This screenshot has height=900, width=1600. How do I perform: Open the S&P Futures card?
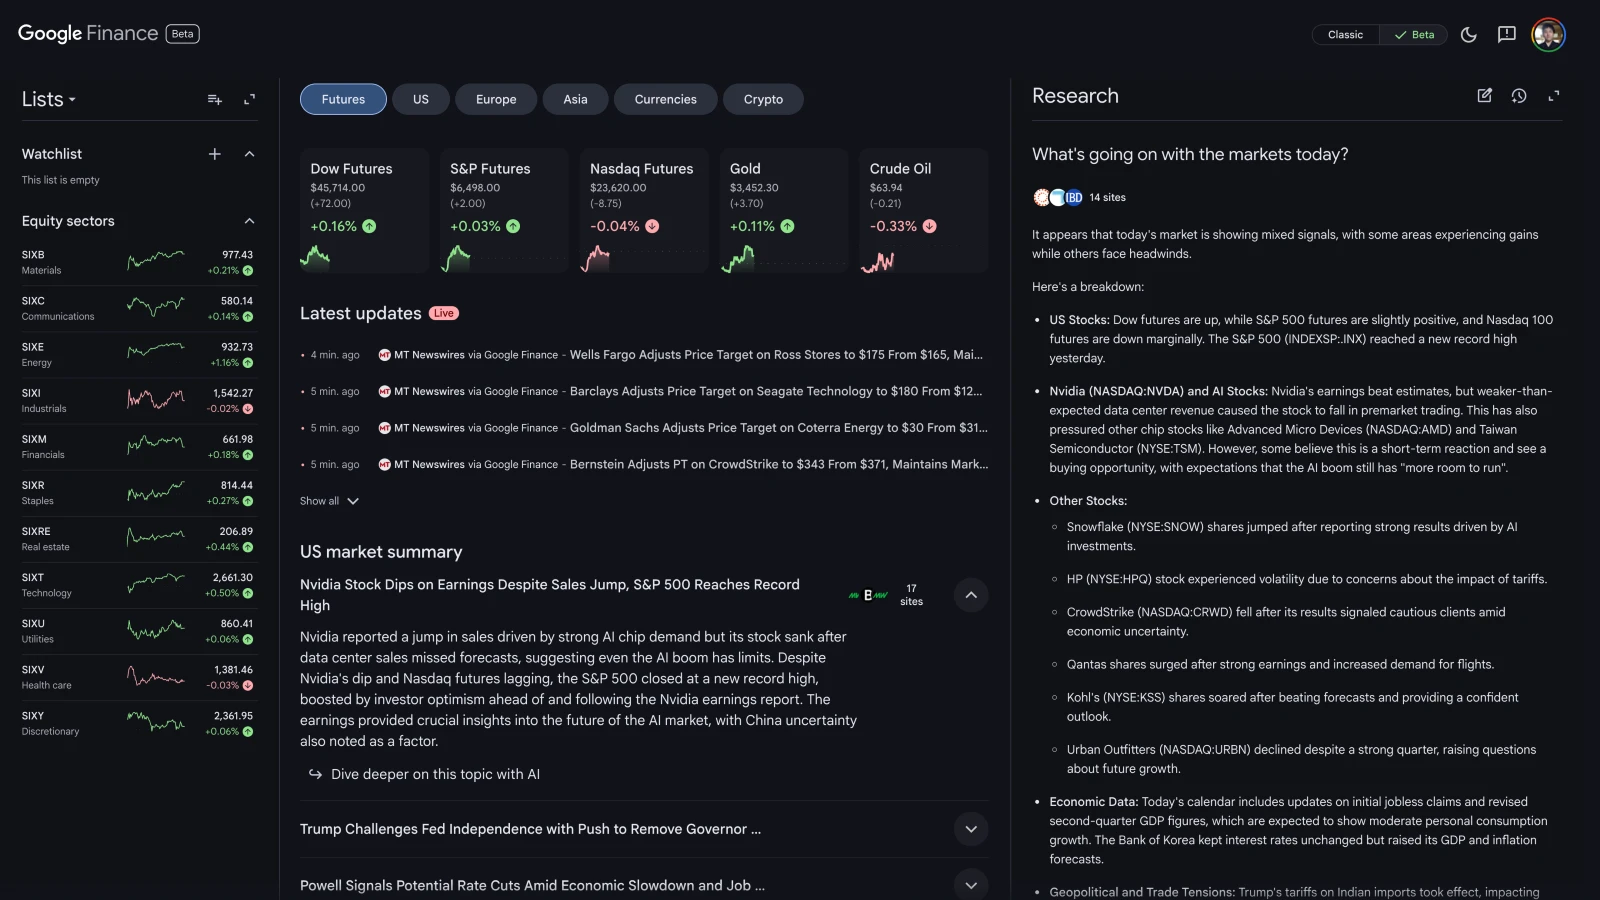pos(504,210)
